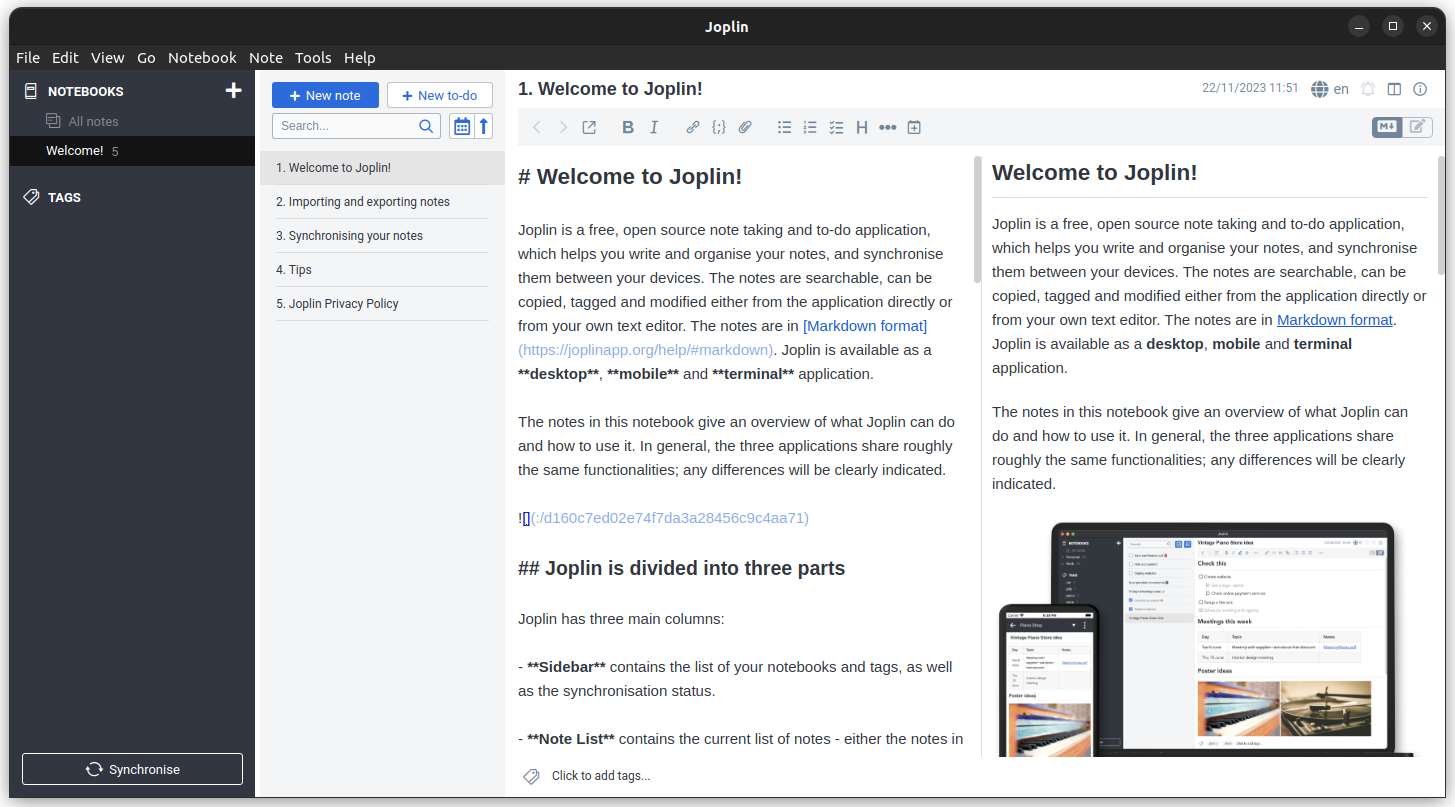The width and height of the screenshot is (1455, 807).
Task: Open the Edit menu
Action: 65,58
